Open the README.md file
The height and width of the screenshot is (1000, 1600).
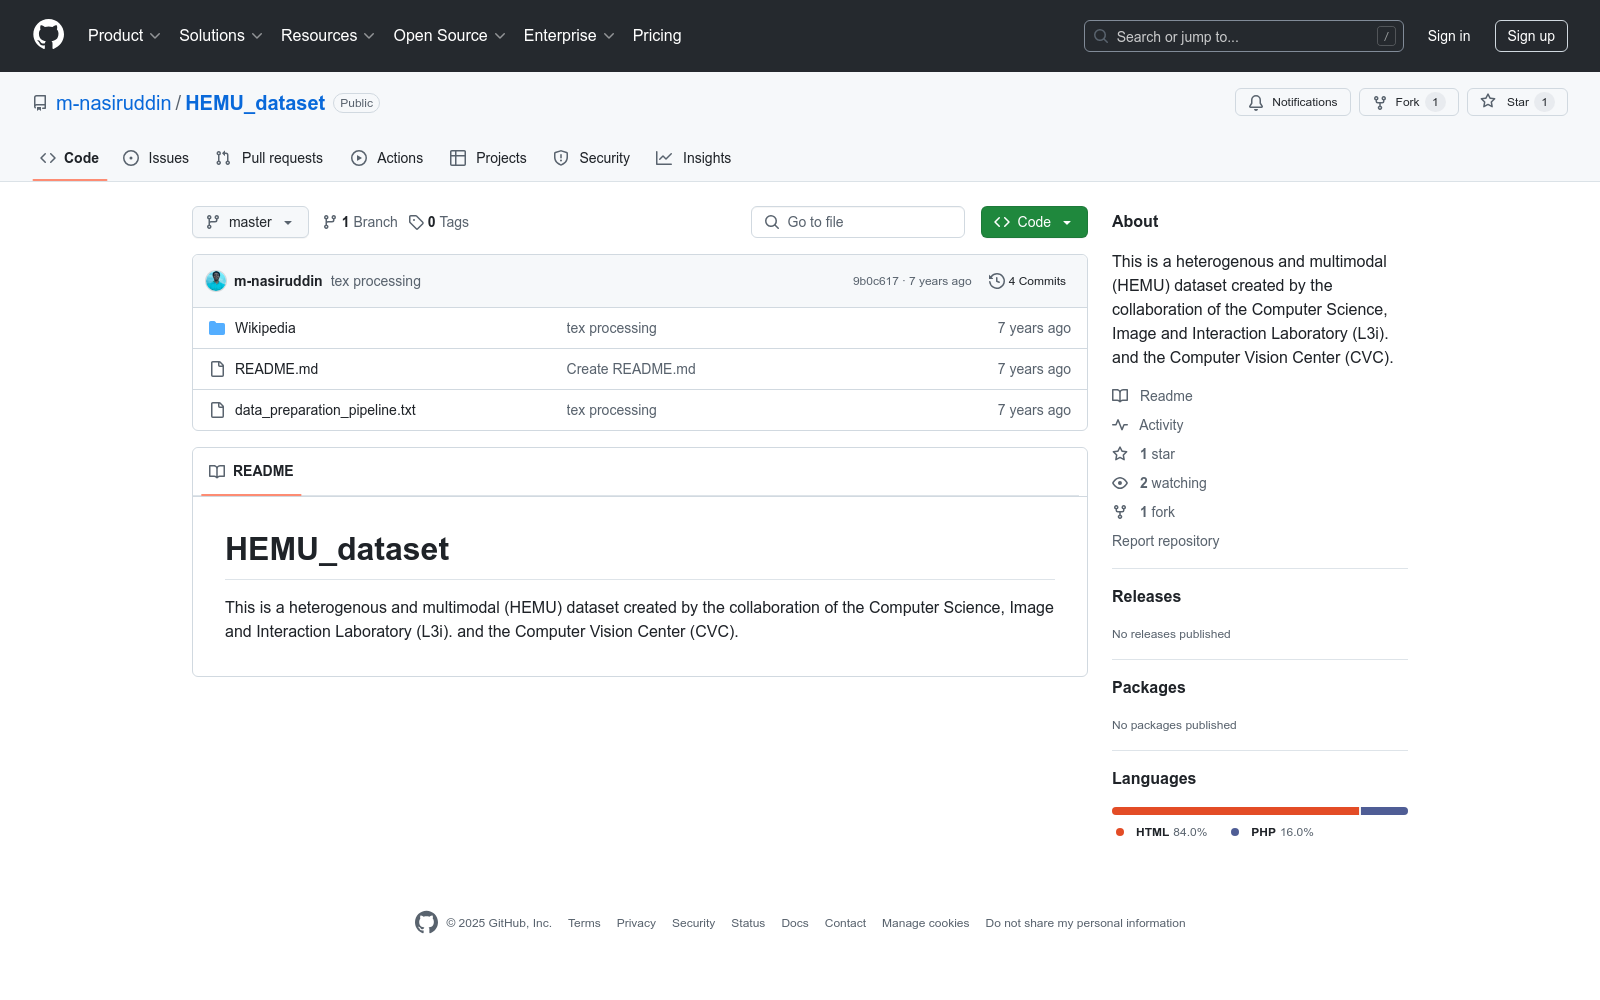(x=276, y=369)
